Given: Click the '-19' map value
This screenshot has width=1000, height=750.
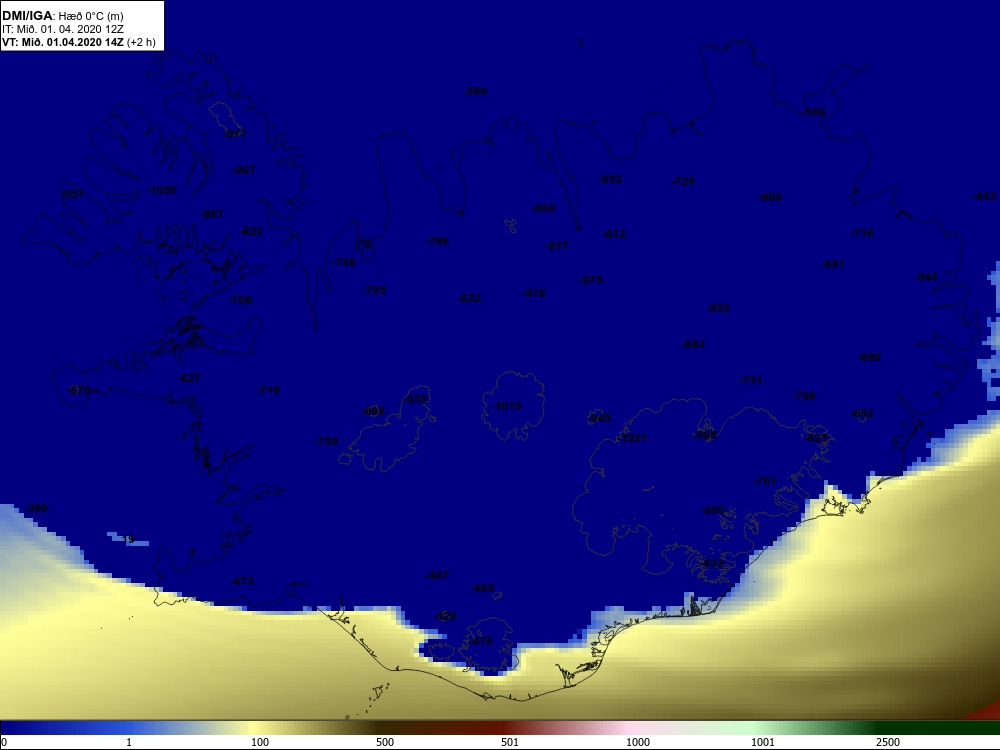Looking at the screenshot, I should (128, 540).
